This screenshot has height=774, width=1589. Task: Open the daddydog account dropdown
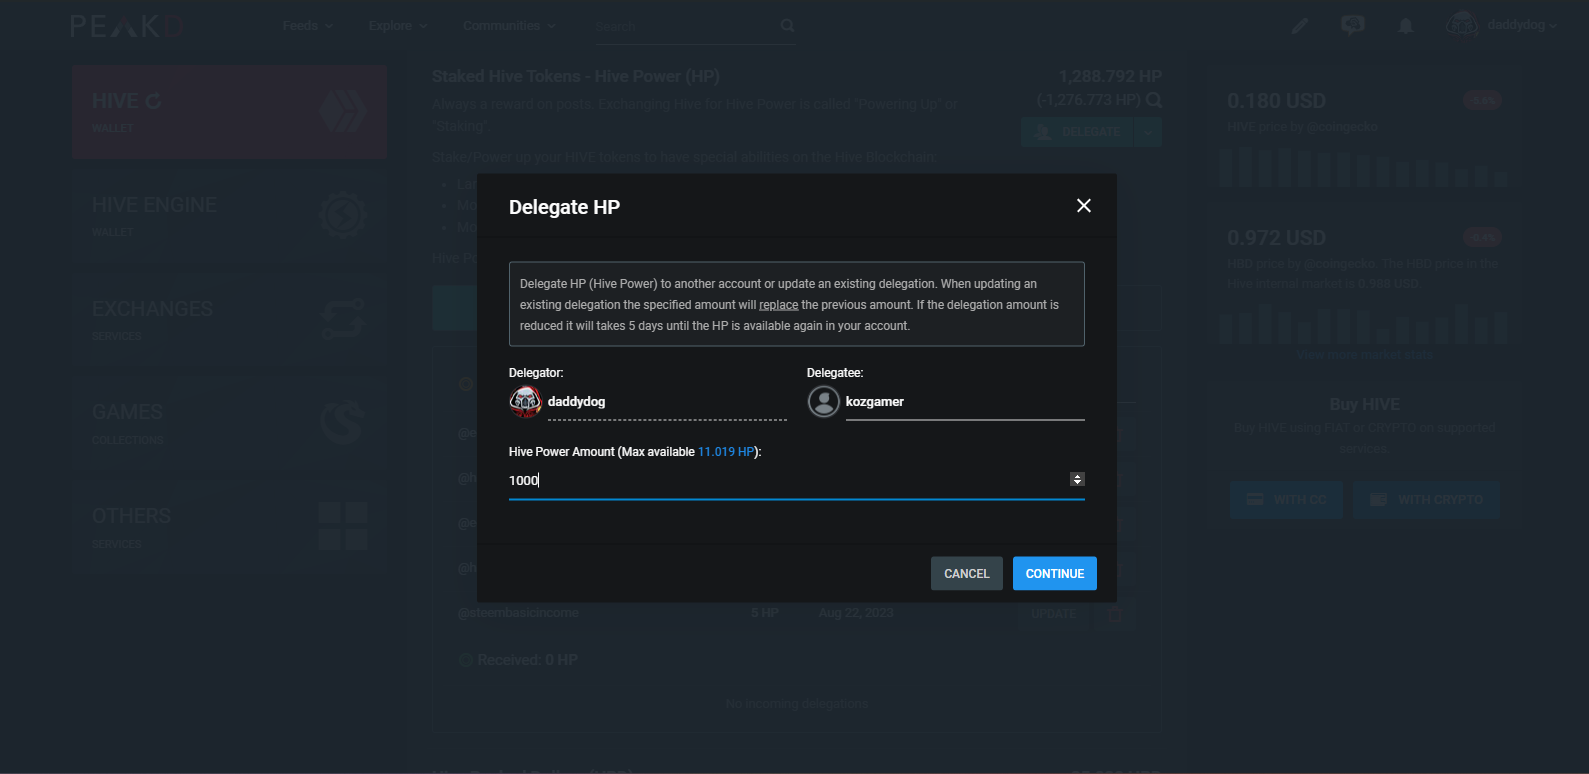1522,25
